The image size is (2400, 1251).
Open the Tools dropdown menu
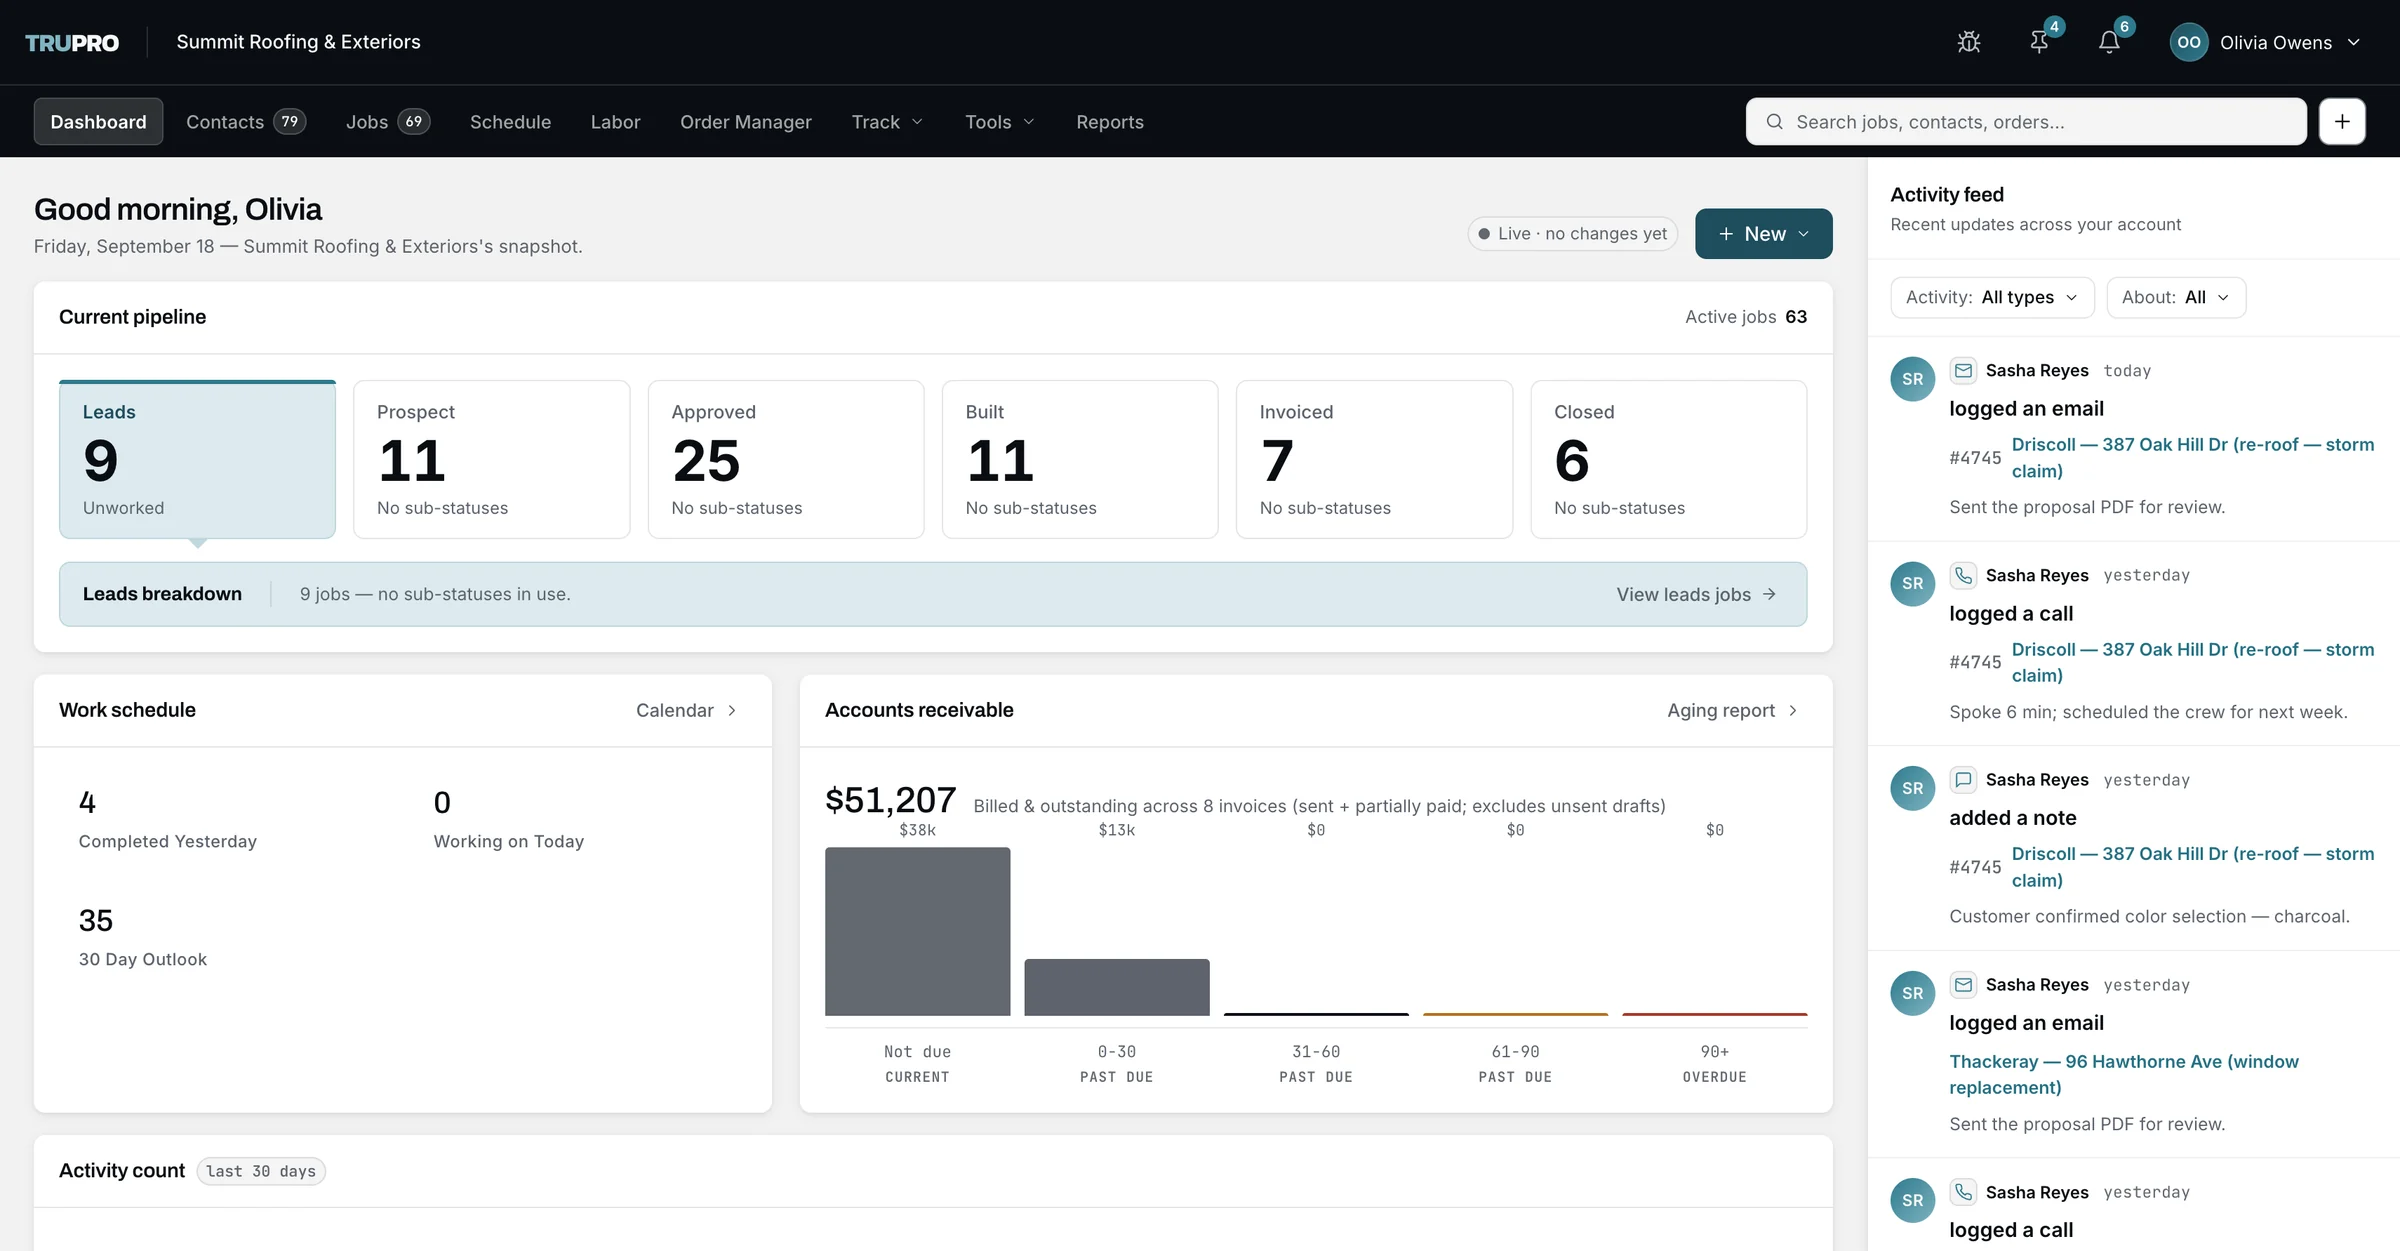[999, 121]
